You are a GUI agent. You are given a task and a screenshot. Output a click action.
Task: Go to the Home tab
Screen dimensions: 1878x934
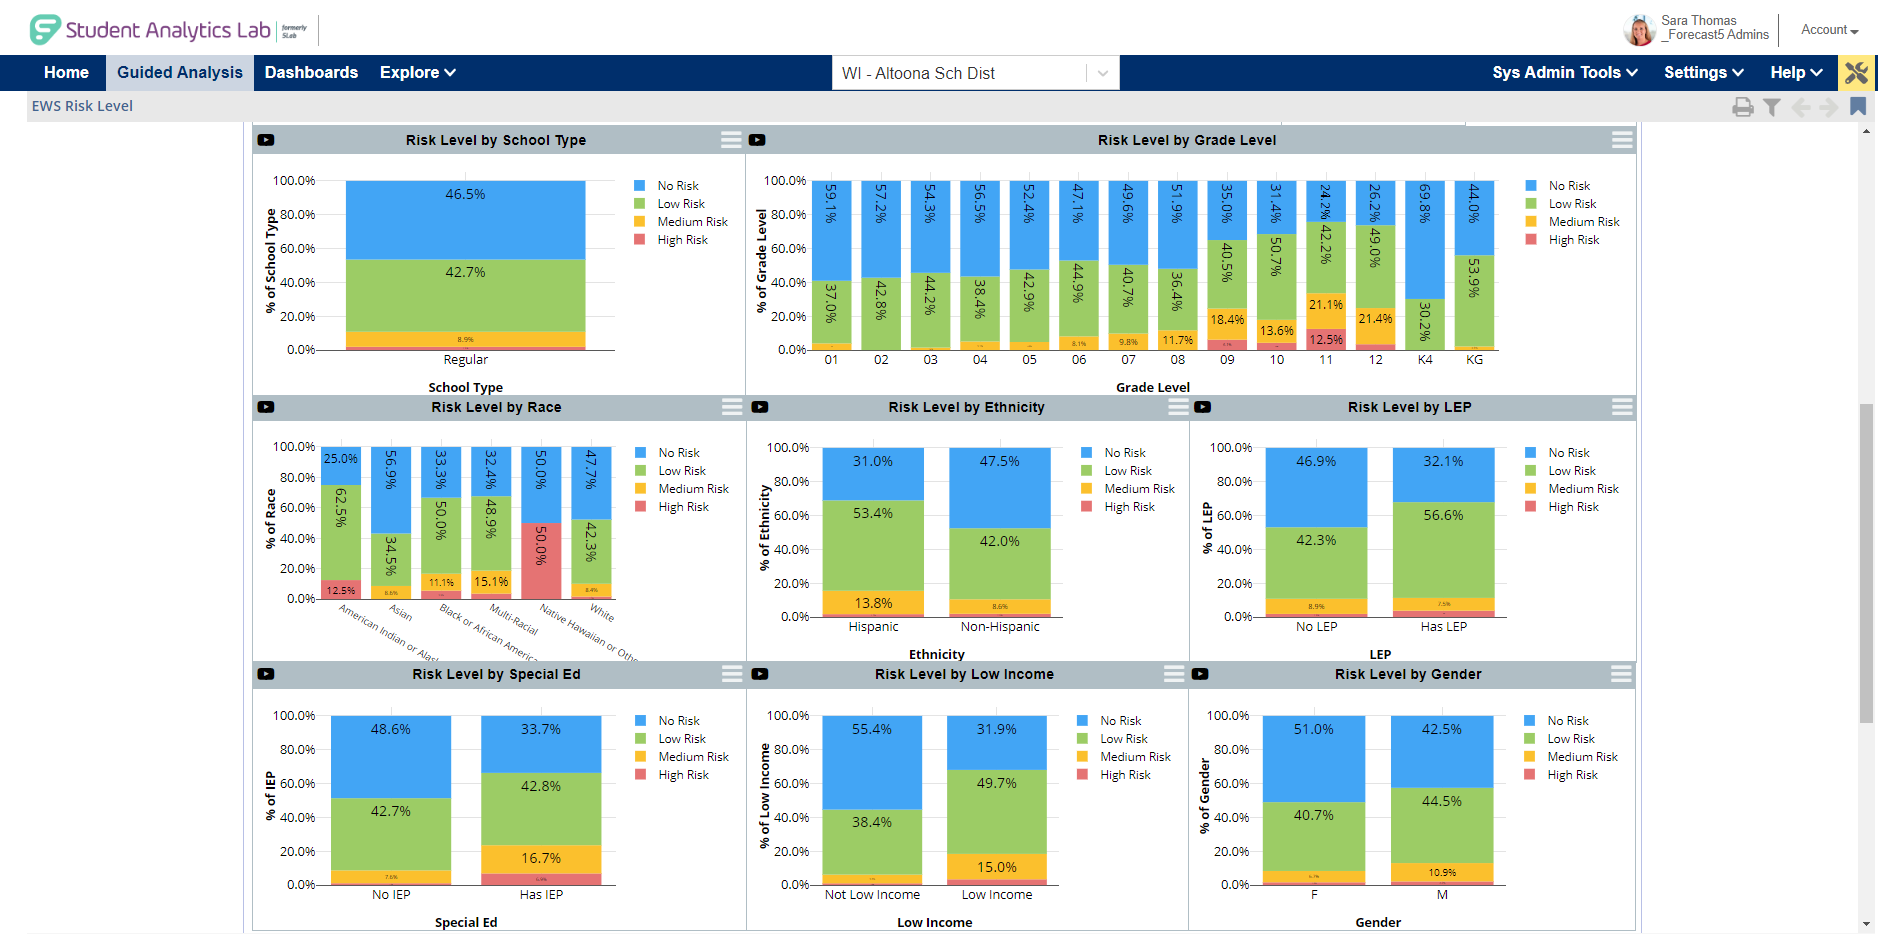66,73
